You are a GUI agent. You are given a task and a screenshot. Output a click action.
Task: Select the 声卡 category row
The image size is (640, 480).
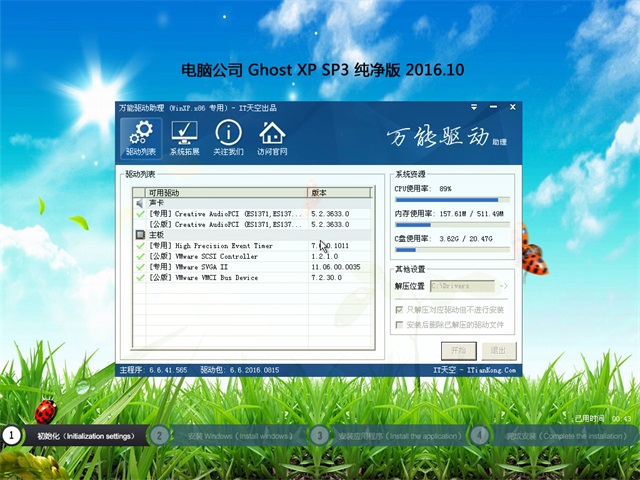[252, 203]
